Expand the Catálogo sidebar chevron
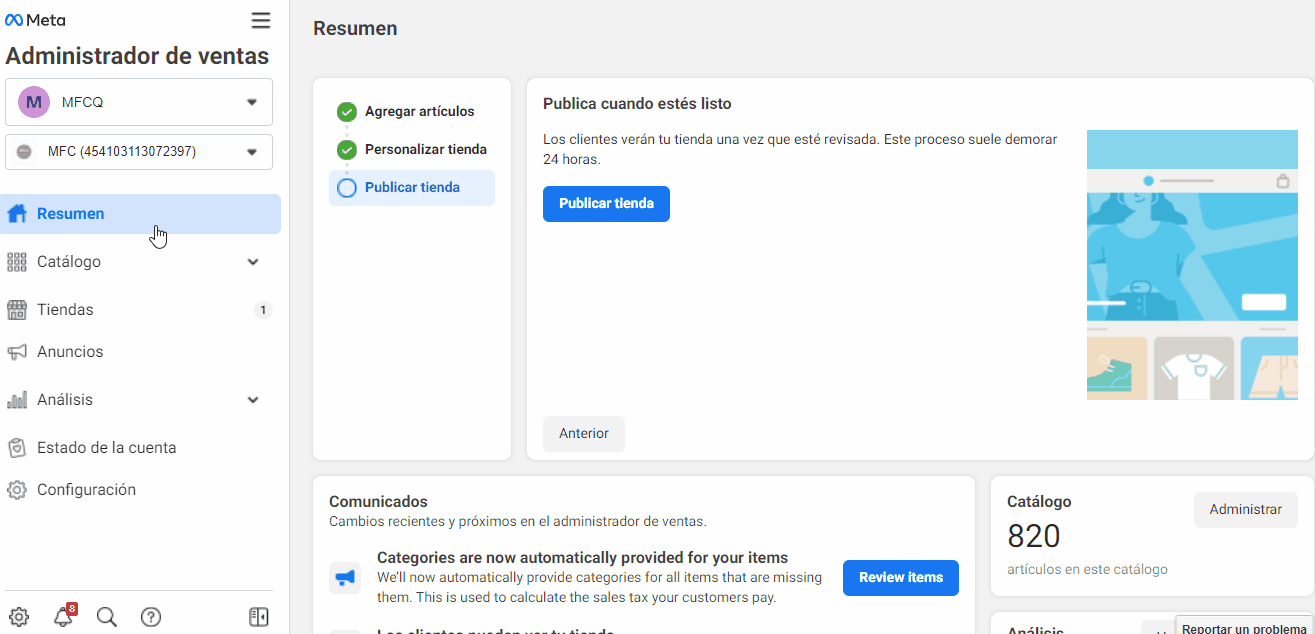Viewport: 1315px width, 634px height. click(x=252, y=261)
